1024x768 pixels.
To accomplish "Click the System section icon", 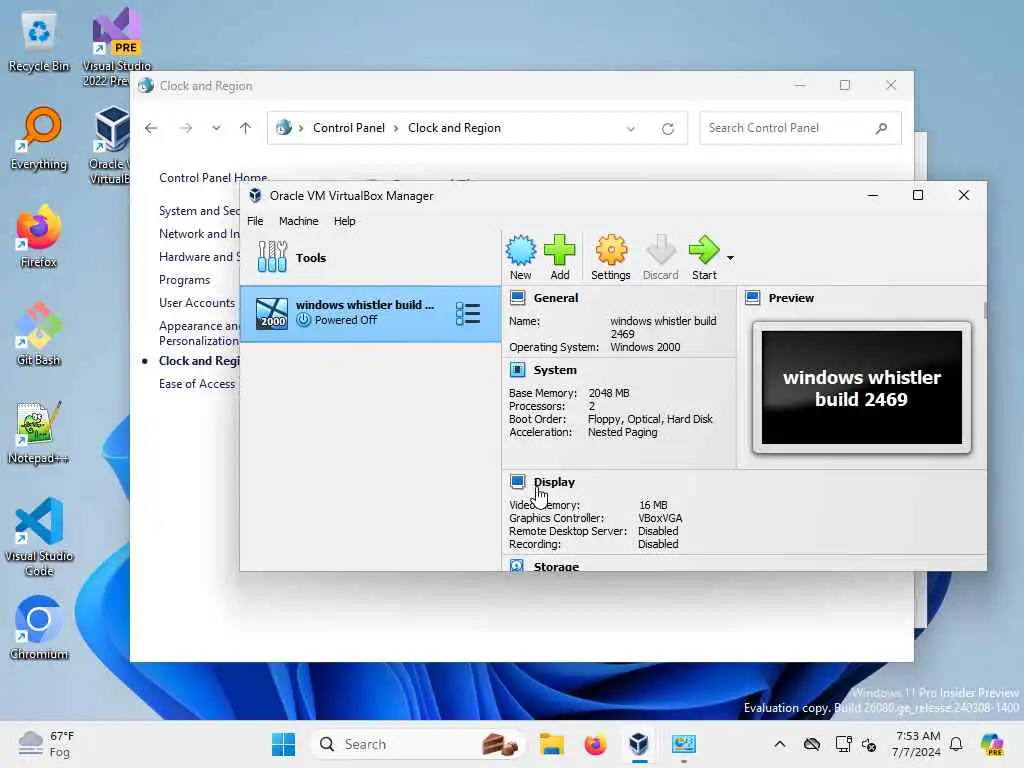I will point(517,370).
